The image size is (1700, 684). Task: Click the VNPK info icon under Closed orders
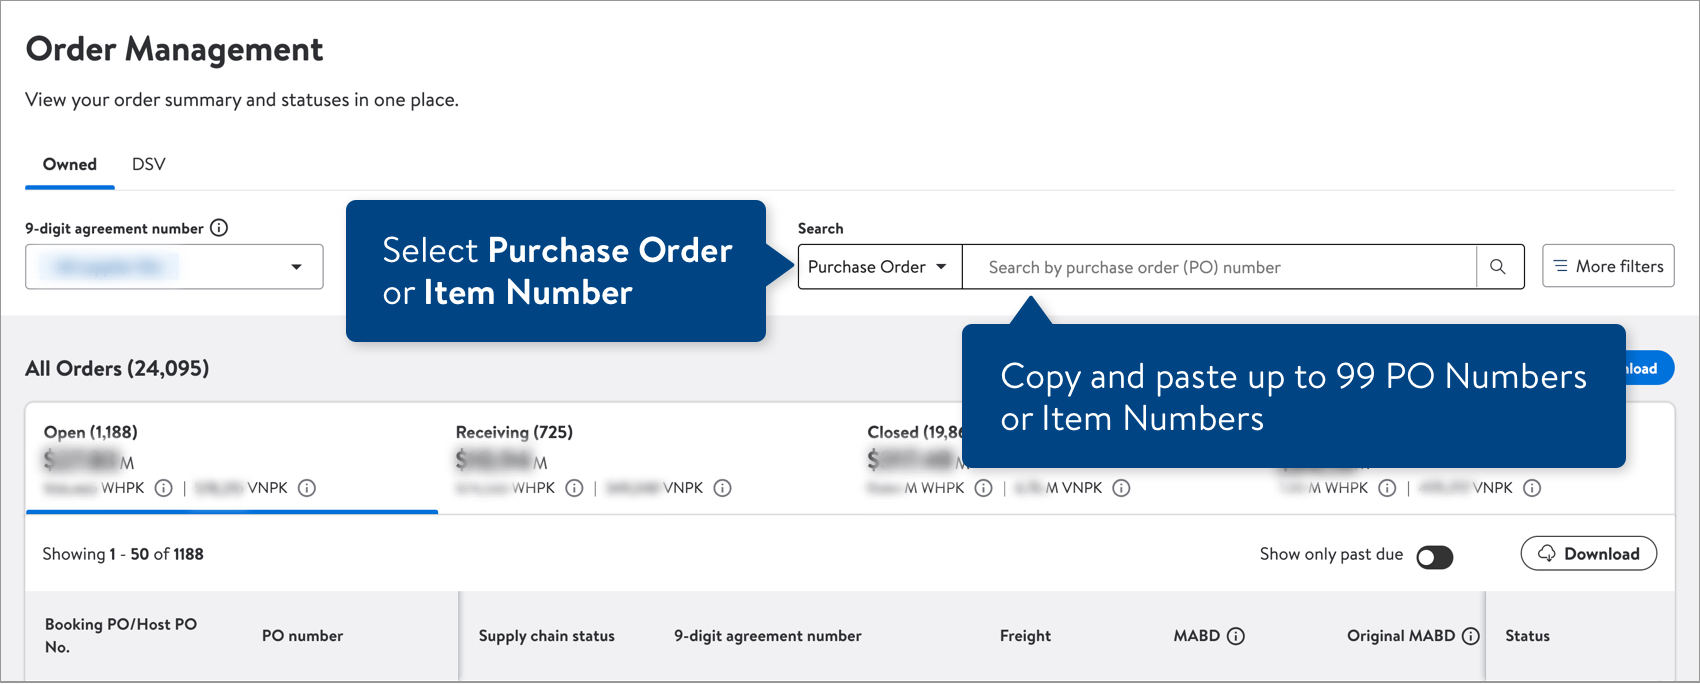click(x=1121, y=488)
